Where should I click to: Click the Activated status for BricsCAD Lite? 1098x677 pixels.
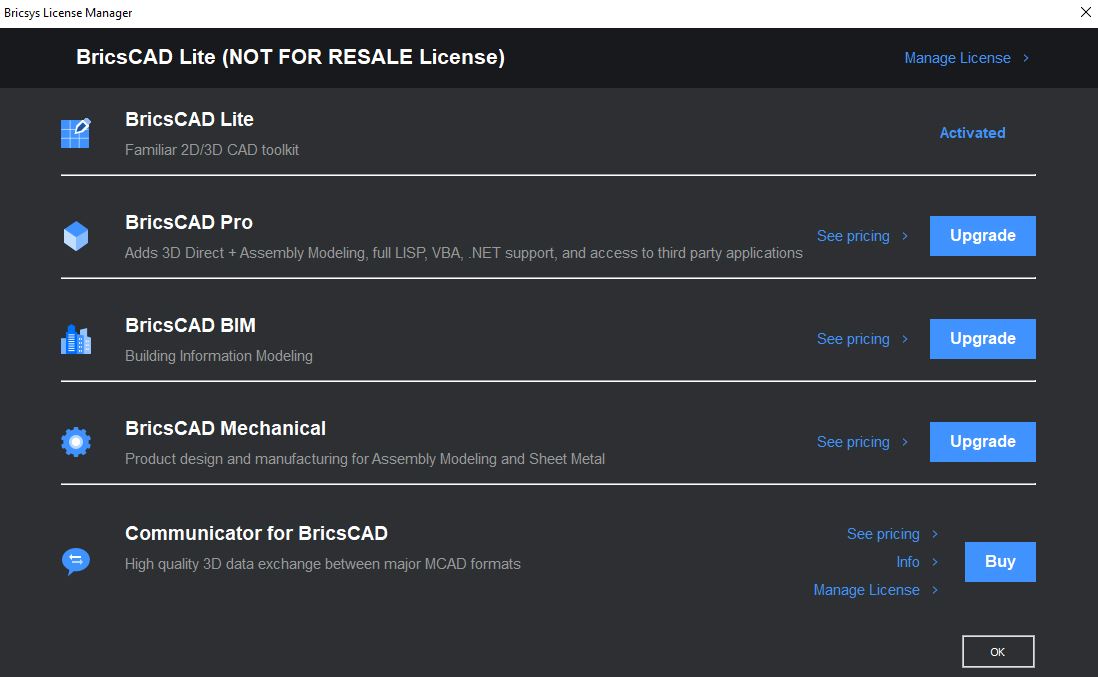click(972, 133)
